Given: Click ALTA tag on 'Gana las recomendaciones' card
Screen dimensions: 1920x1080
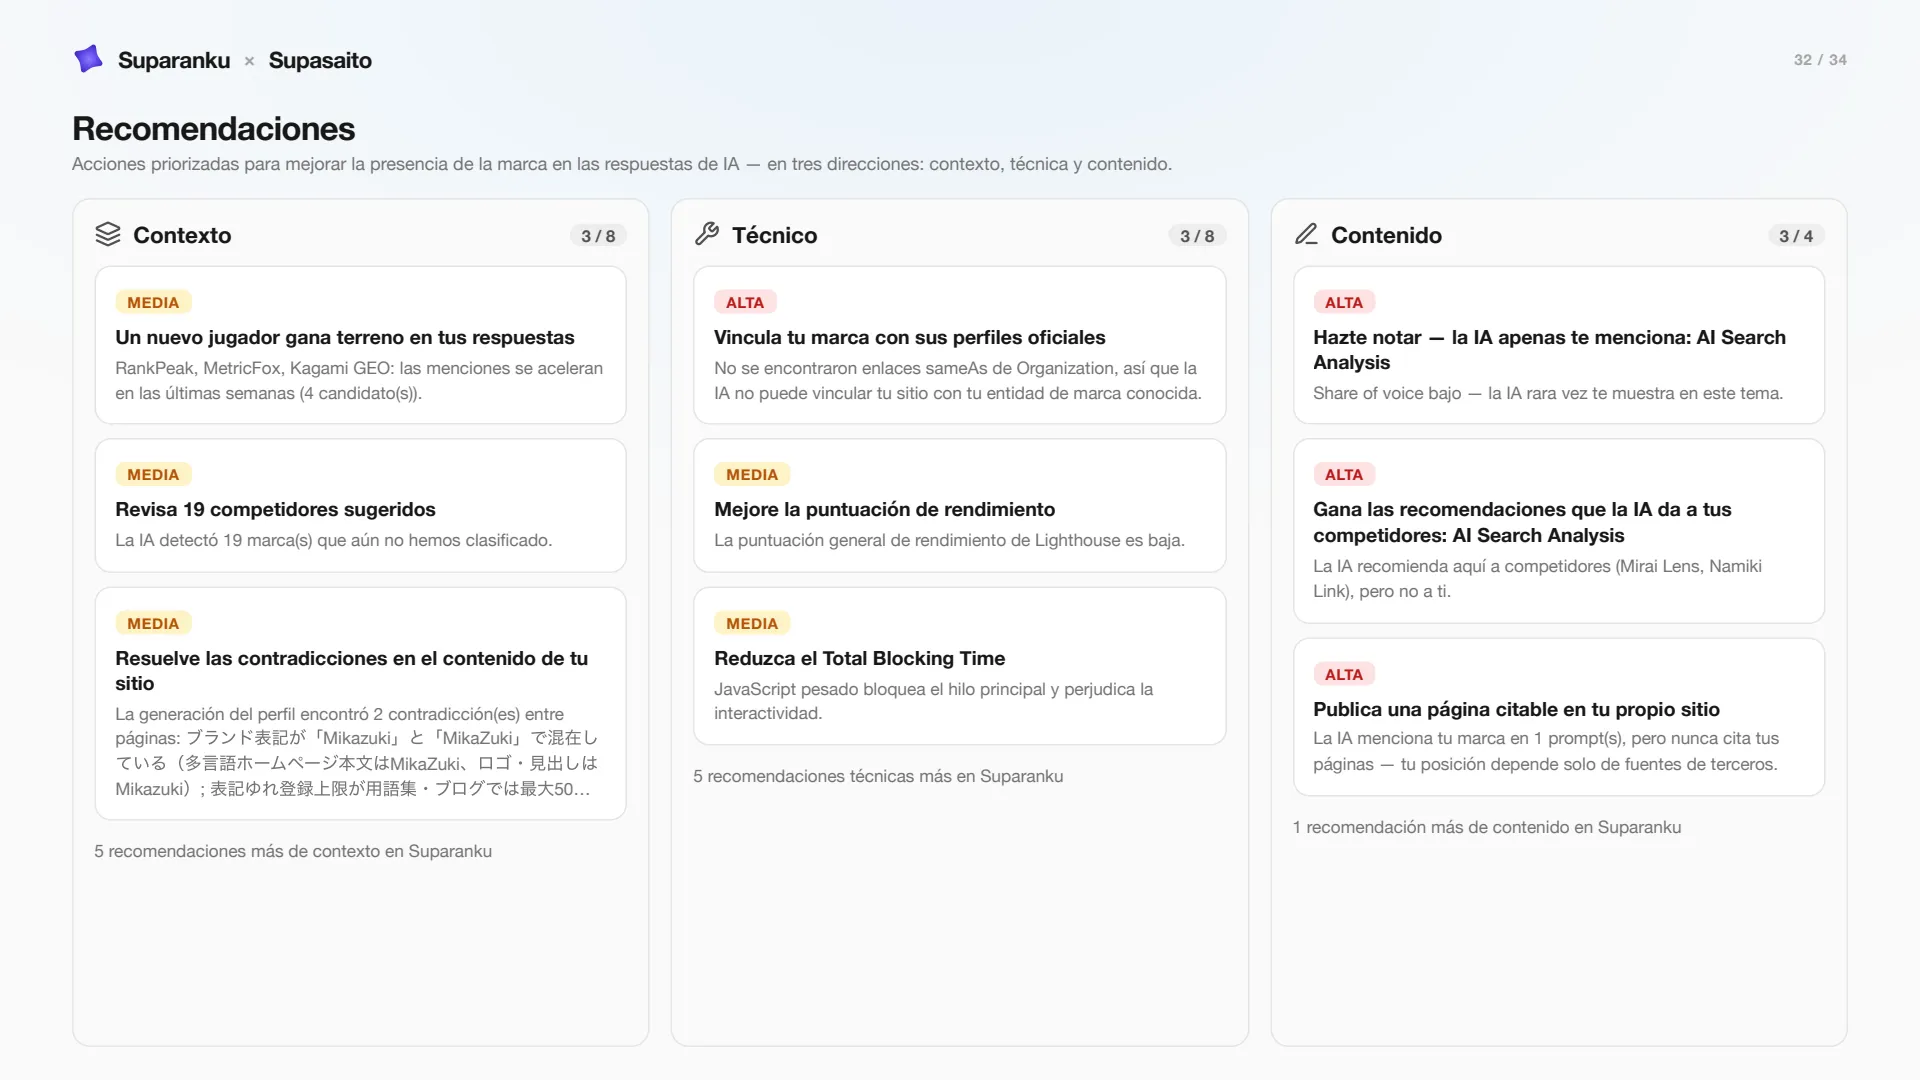Looking at the screenshot, I should click(x=1344, y=474).
